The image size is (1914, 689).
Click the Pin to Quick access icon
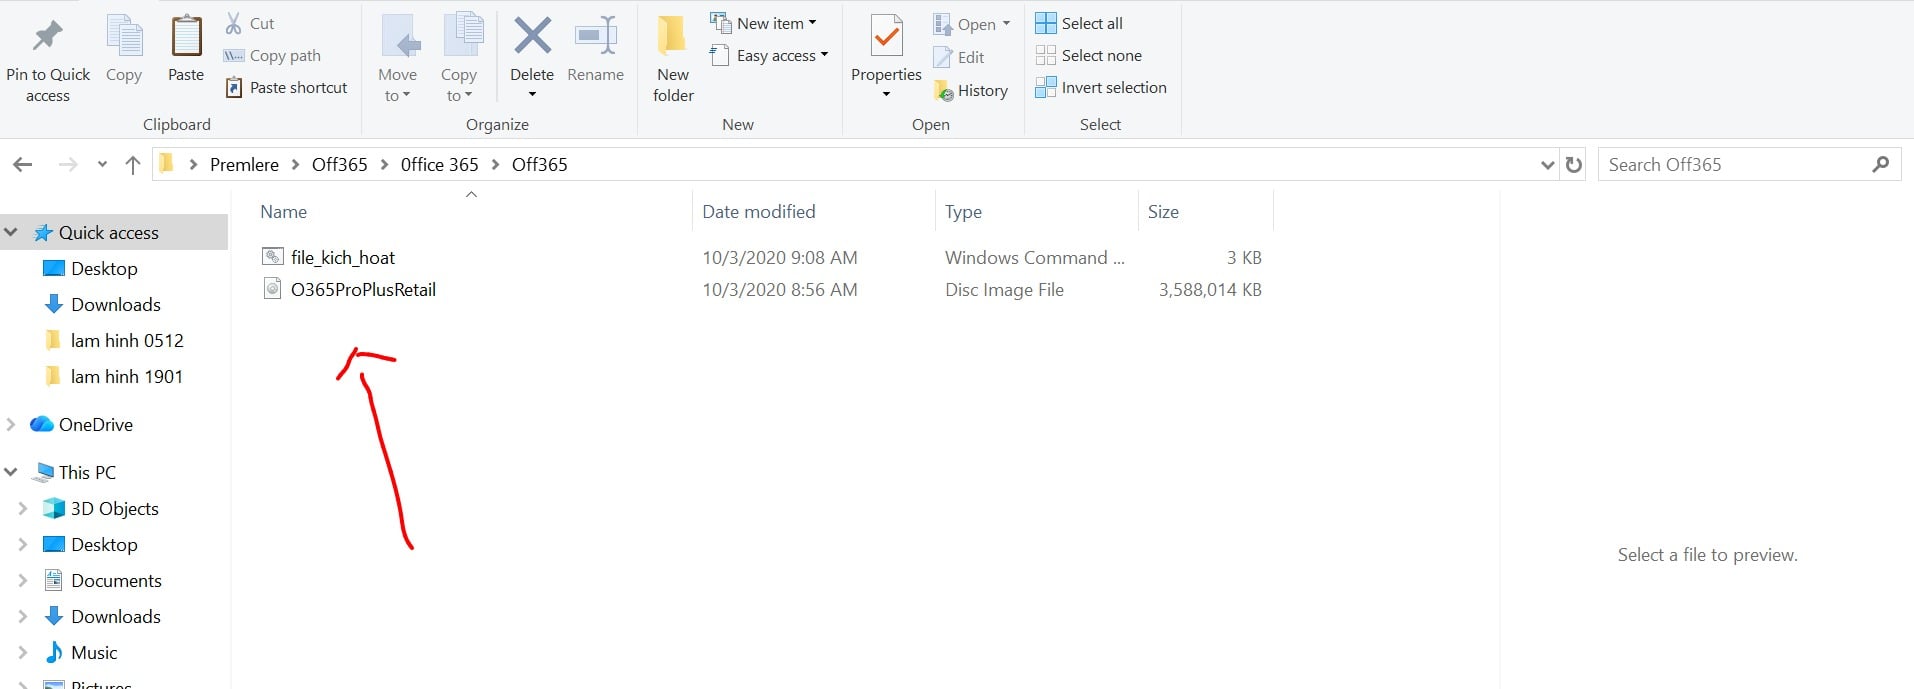click(47, 38)
